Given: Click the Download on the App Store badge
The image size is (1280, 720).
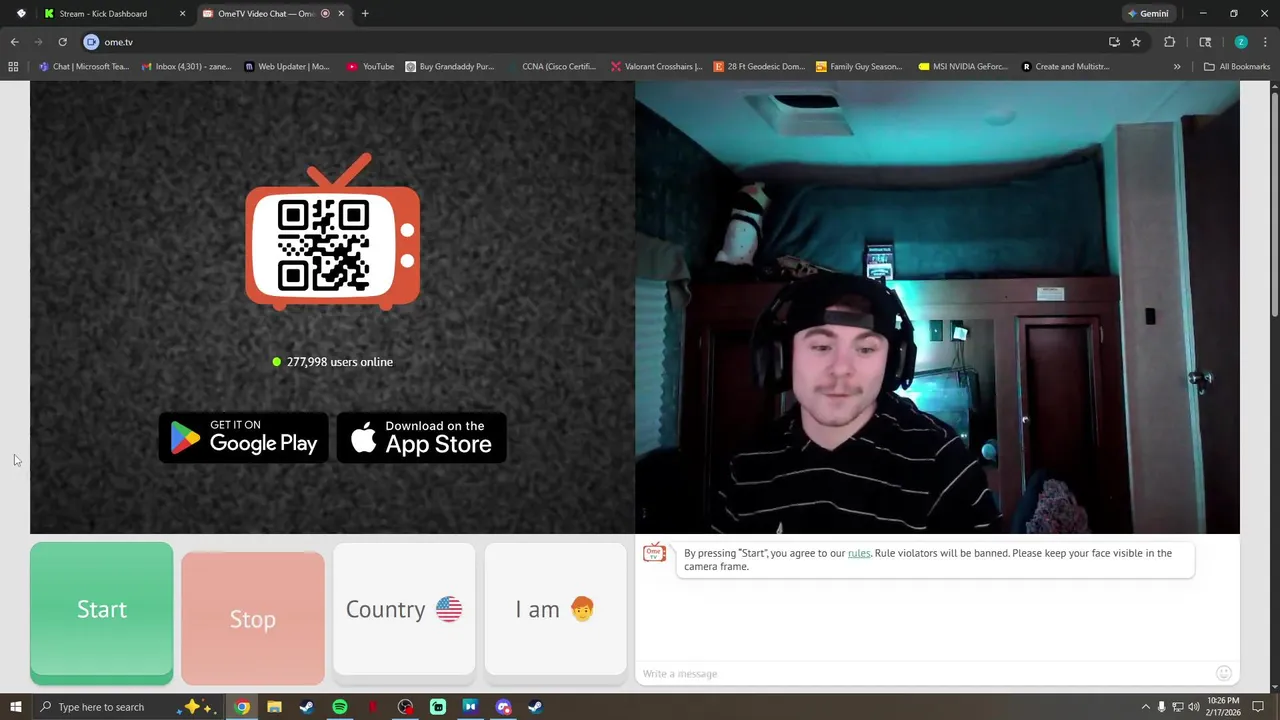Looking at the screenshot, I should 421,438.
